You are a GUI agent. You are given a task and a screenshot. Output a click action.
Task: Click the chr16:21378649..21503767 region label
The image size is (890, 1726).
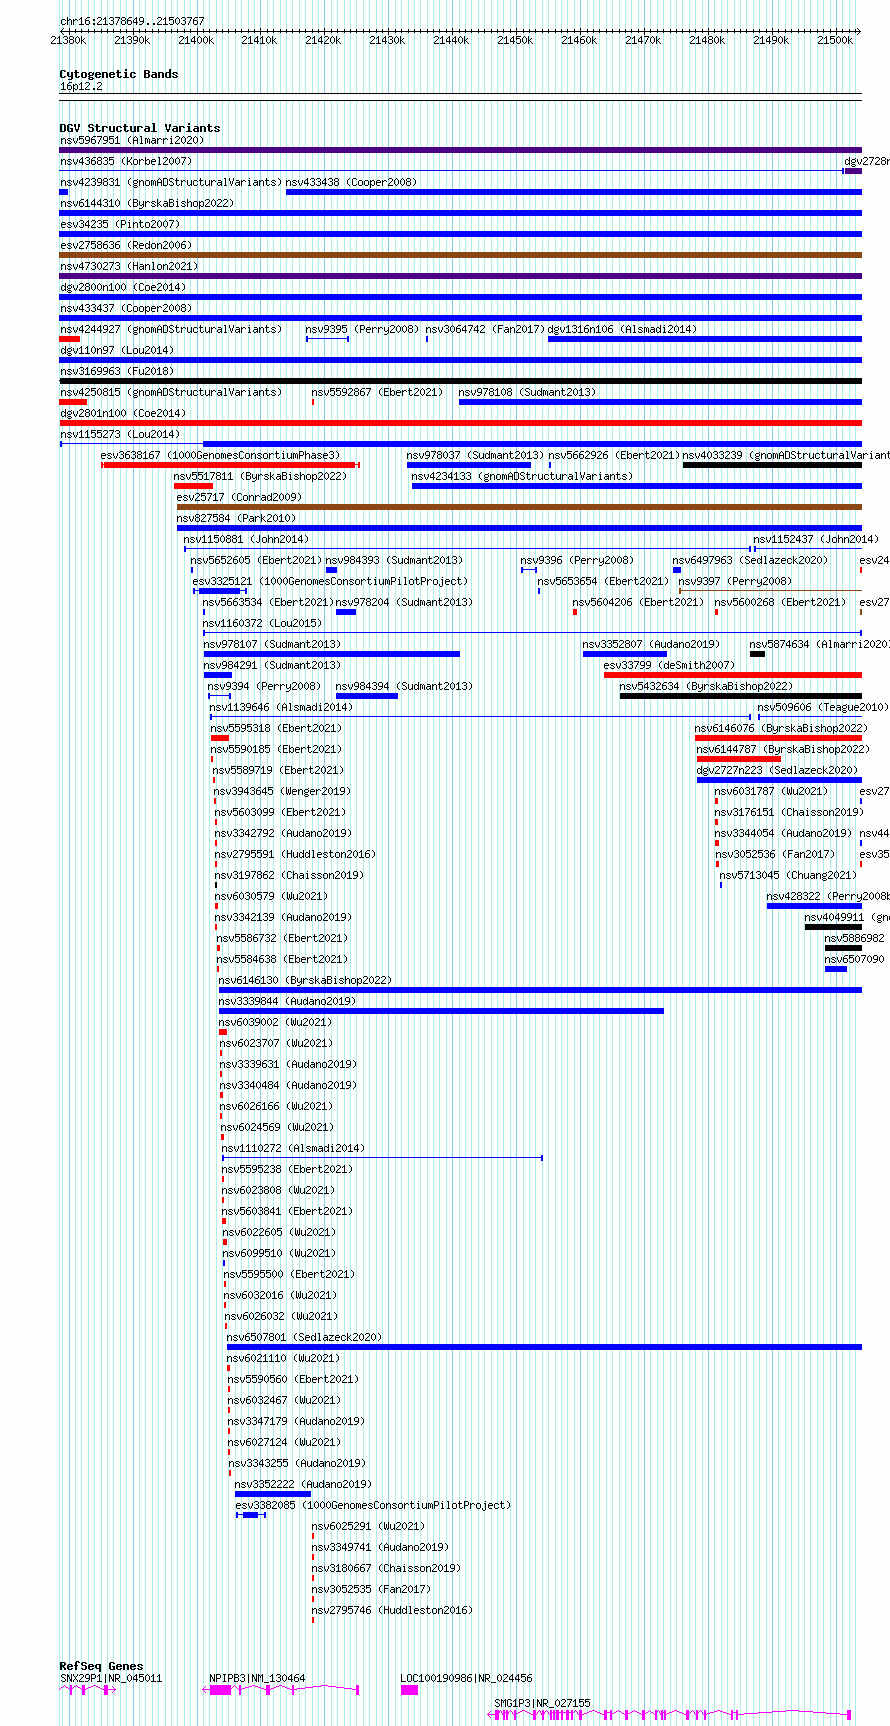[132, 21]
